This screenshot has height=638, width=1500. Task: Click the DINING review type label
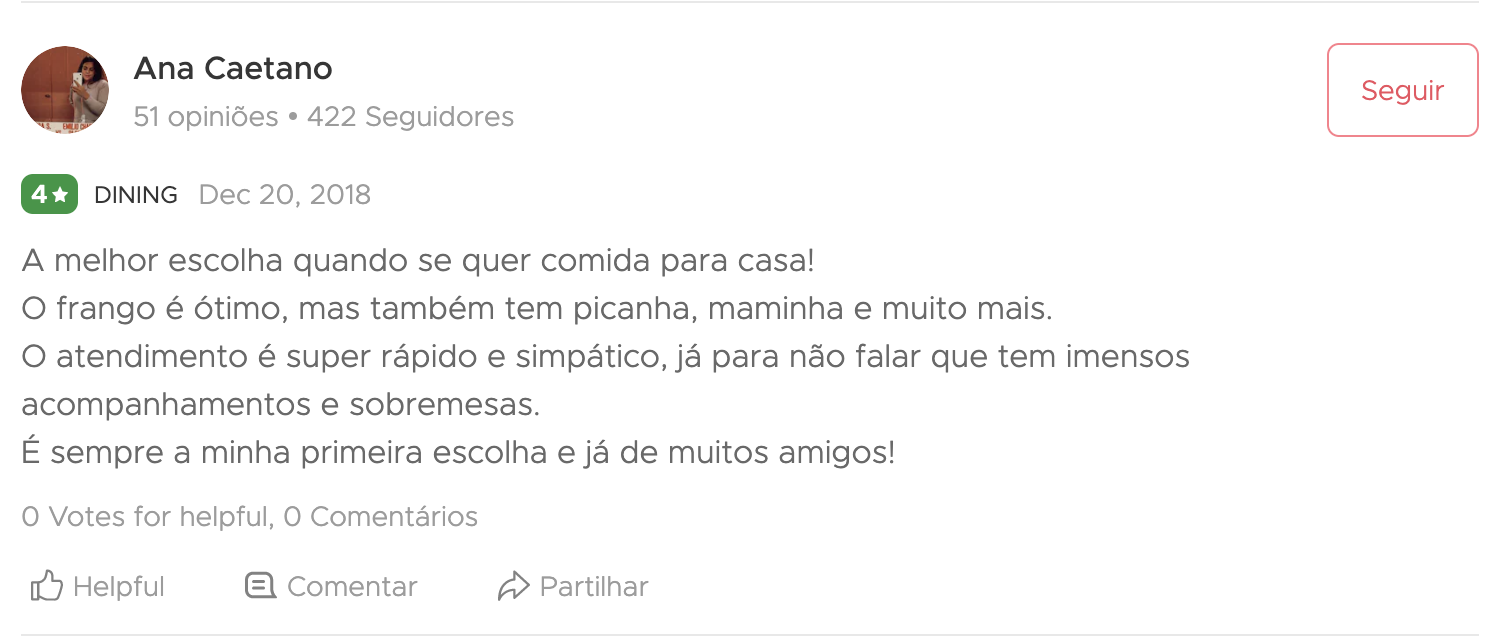click(136, 195)
